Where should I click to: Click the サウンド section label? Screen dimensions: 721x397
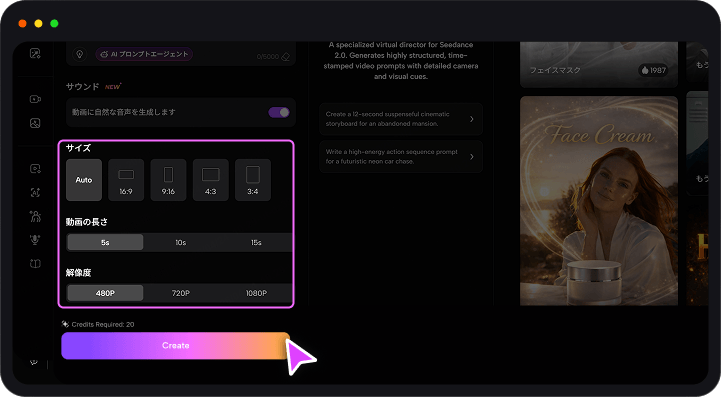[x=82, y=86]
